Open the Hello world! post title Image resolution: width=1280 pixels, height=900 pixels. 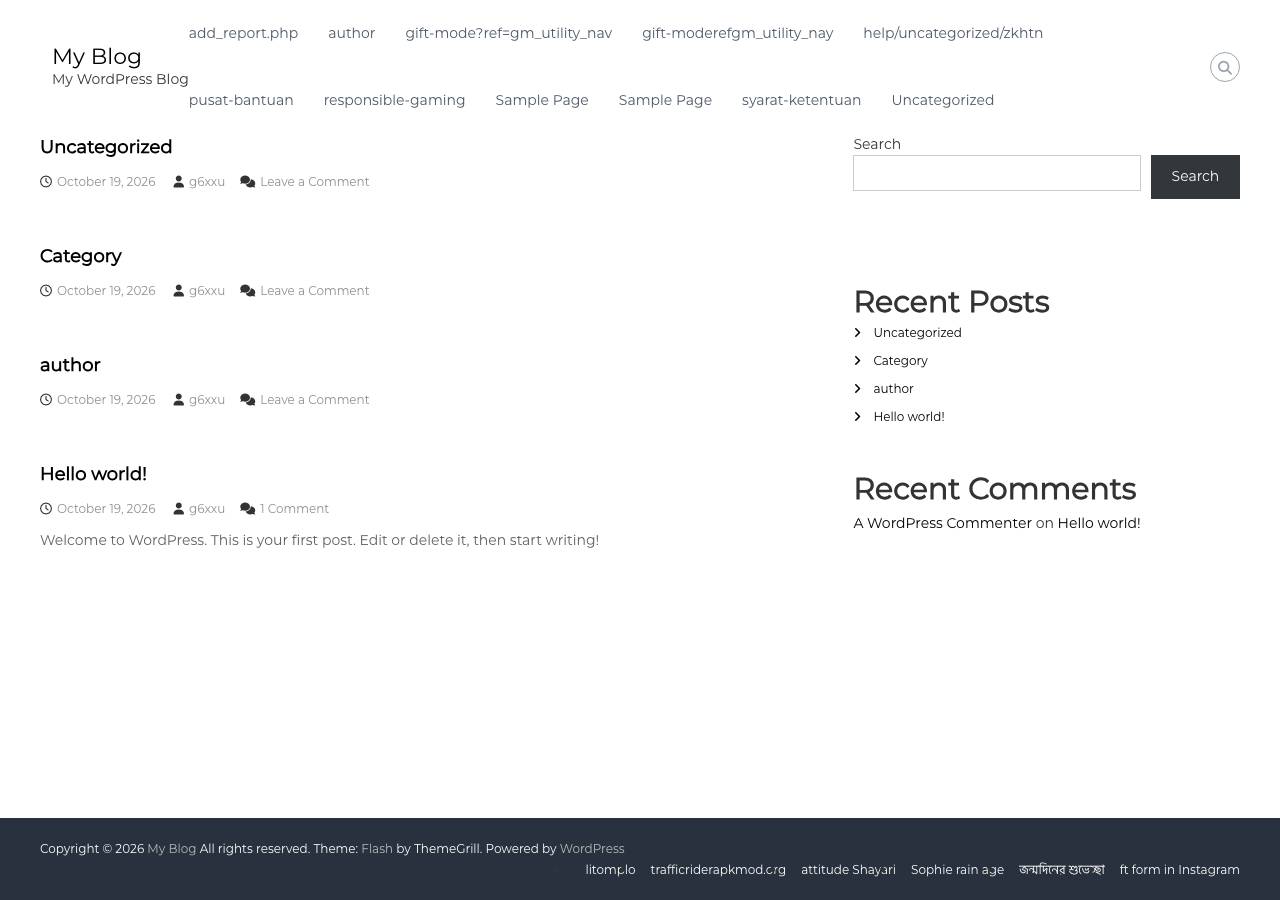click(x=93, y=474)
